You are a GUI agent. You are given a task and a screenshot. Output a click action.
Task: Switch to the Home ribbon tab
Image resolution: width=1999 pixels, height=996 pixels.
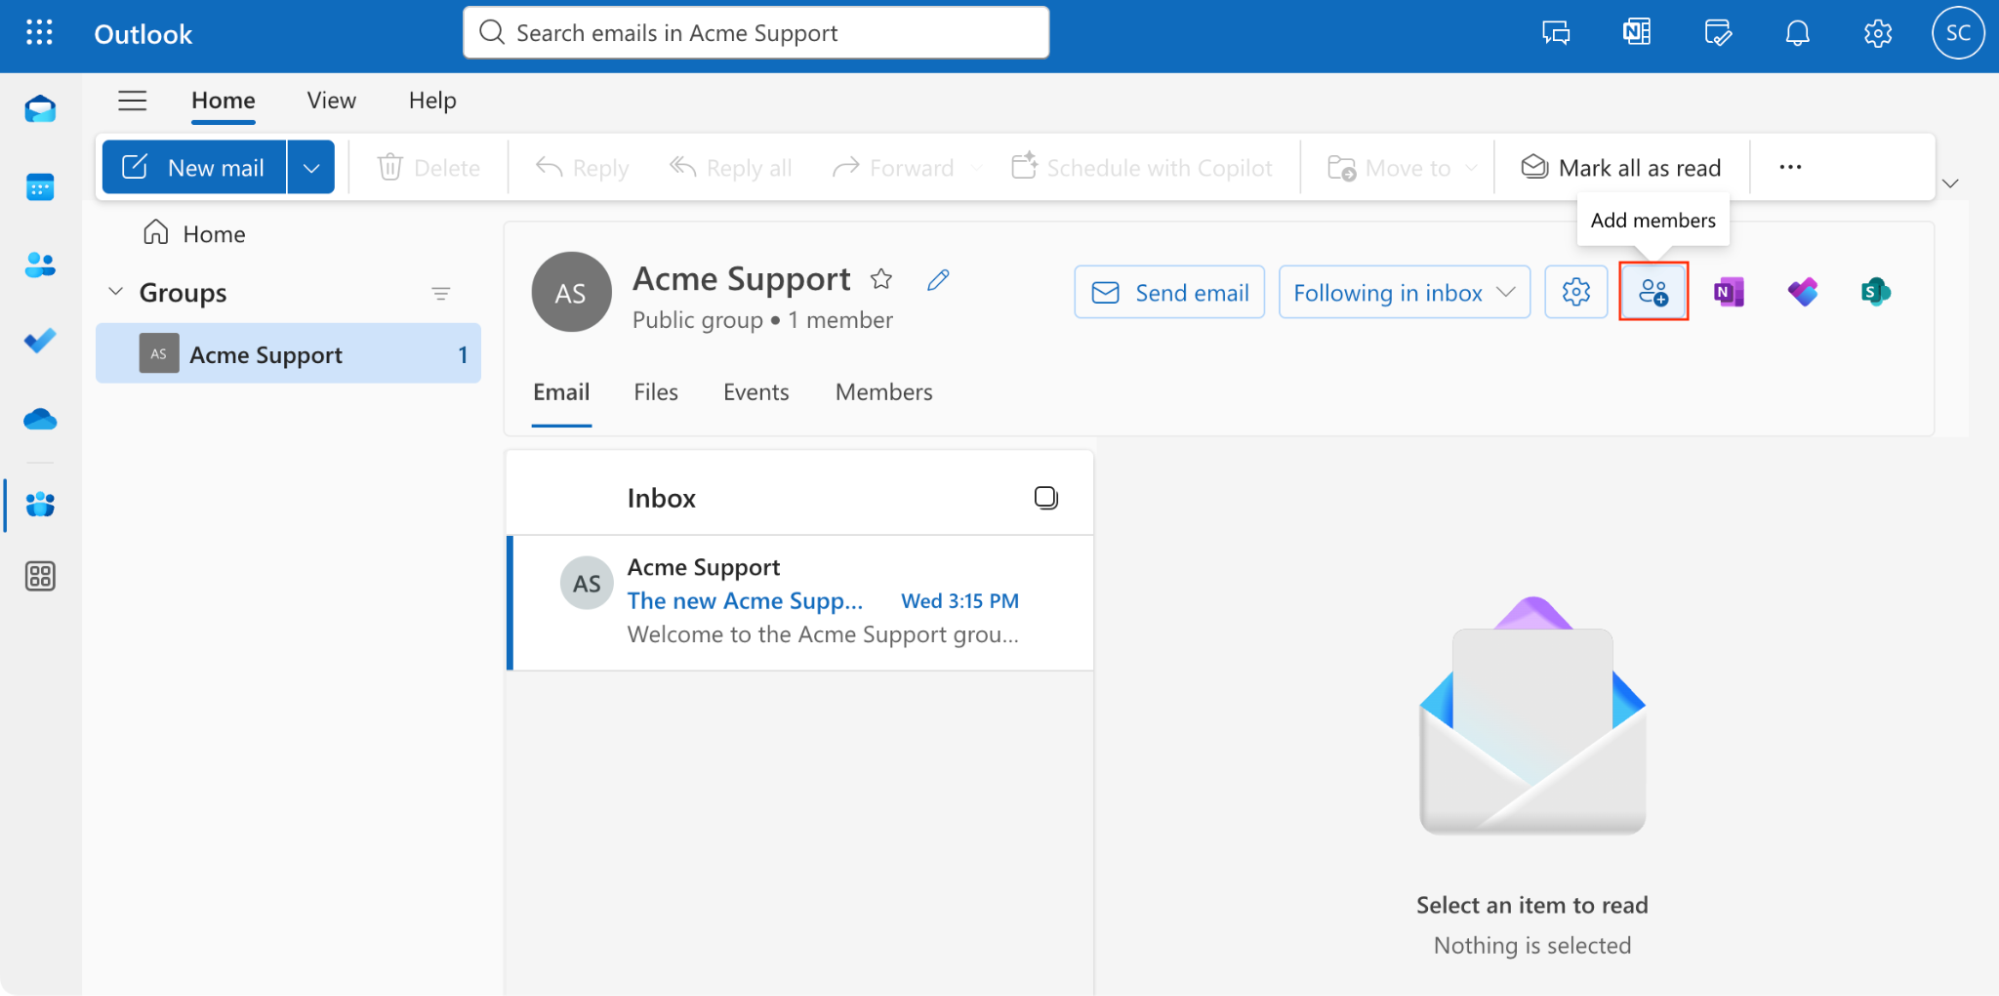(x=223, y=100)
